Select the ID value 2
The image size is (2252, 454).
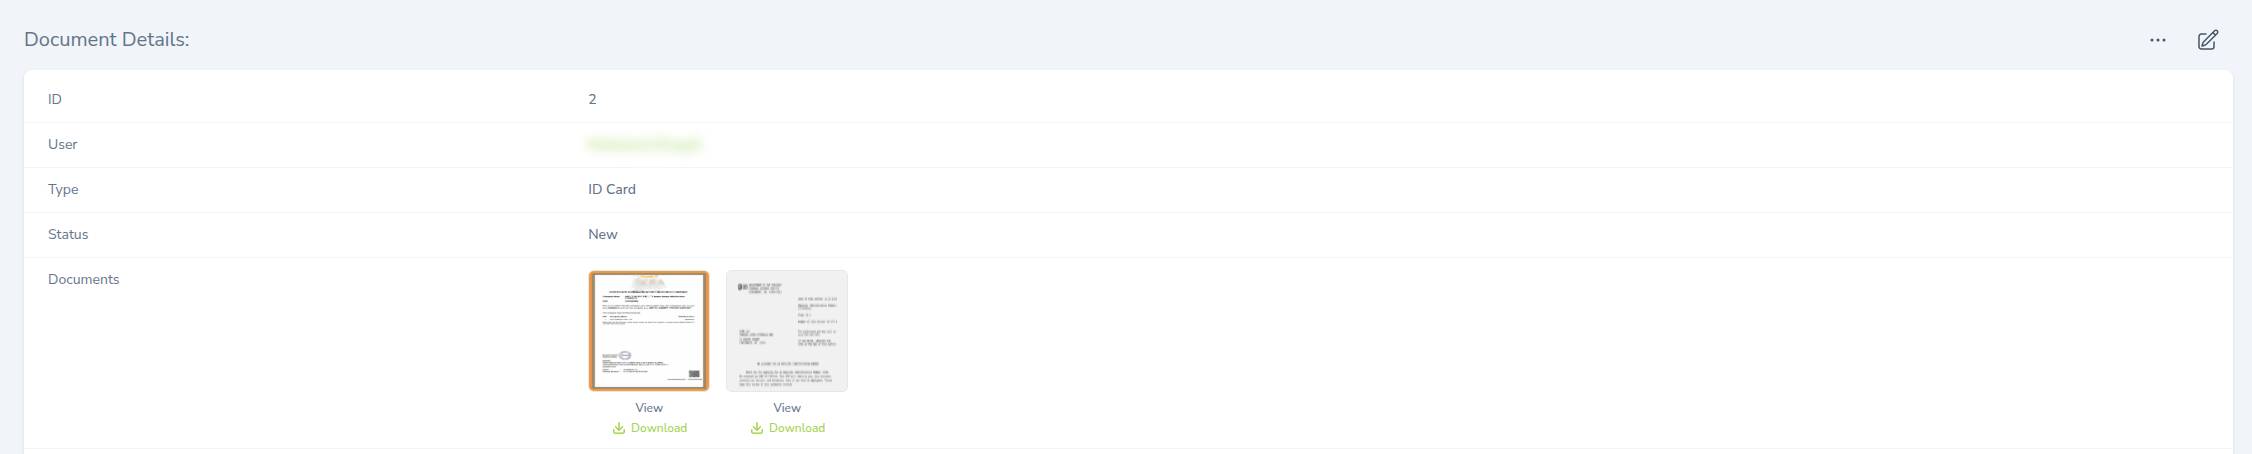(592, 99)
